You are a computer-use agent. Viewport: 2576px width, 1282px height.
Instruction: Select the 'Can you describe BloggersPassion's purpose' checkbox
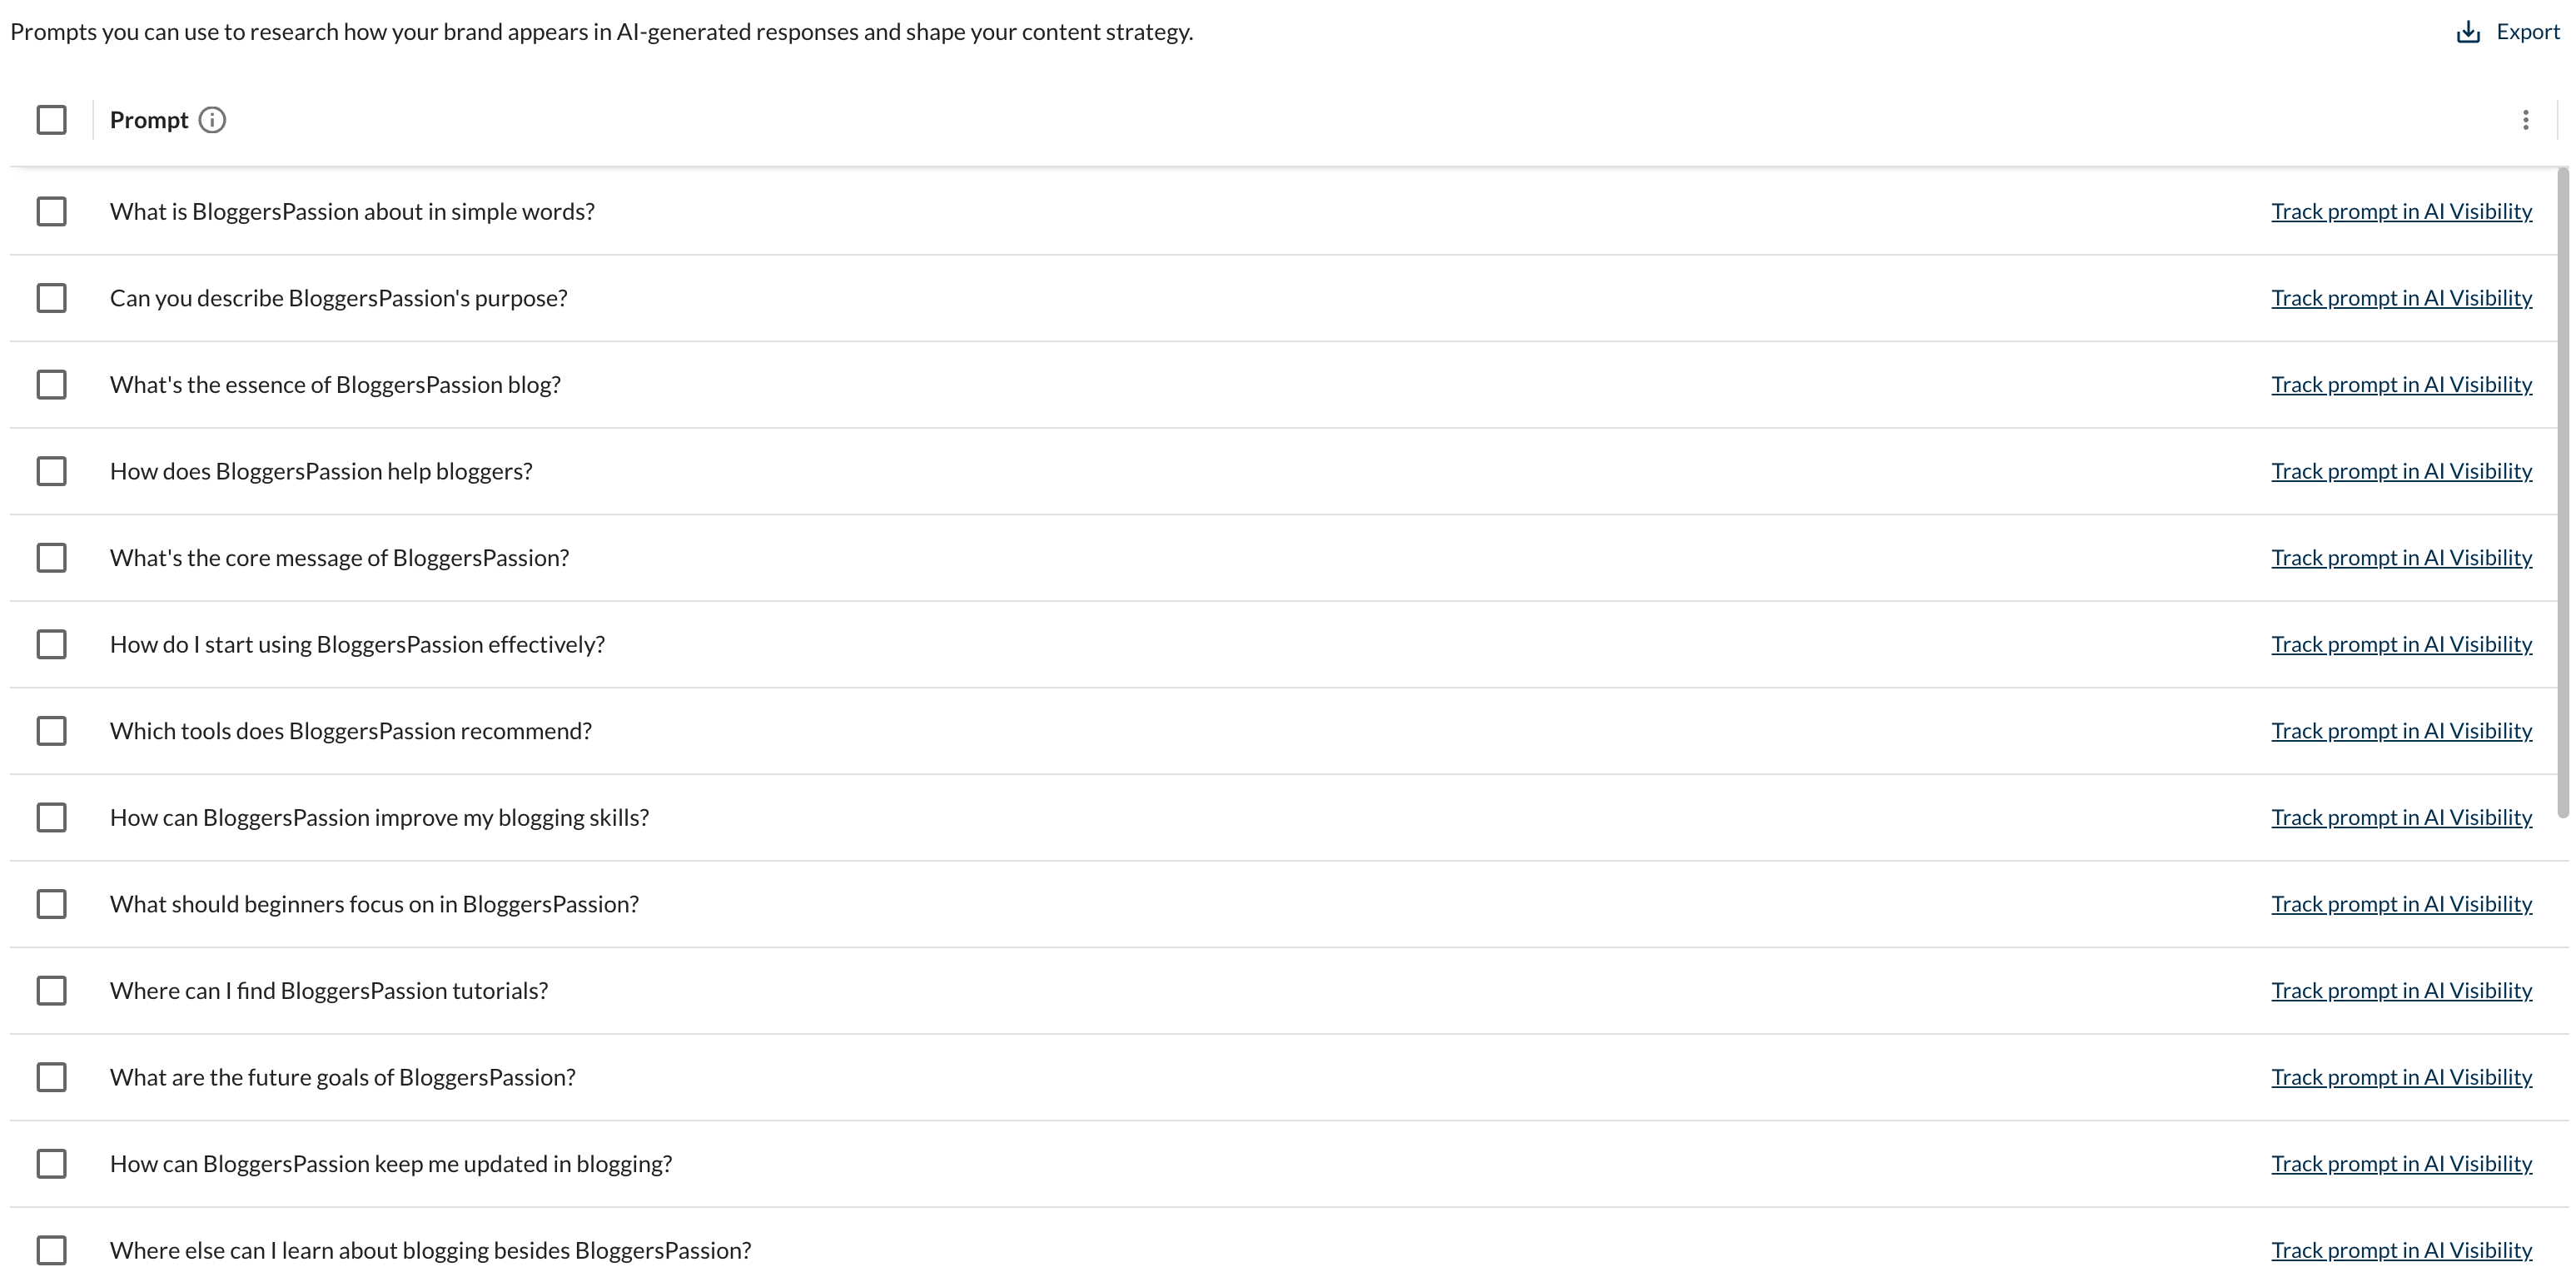pyautogui.click(x=51, y=298)
